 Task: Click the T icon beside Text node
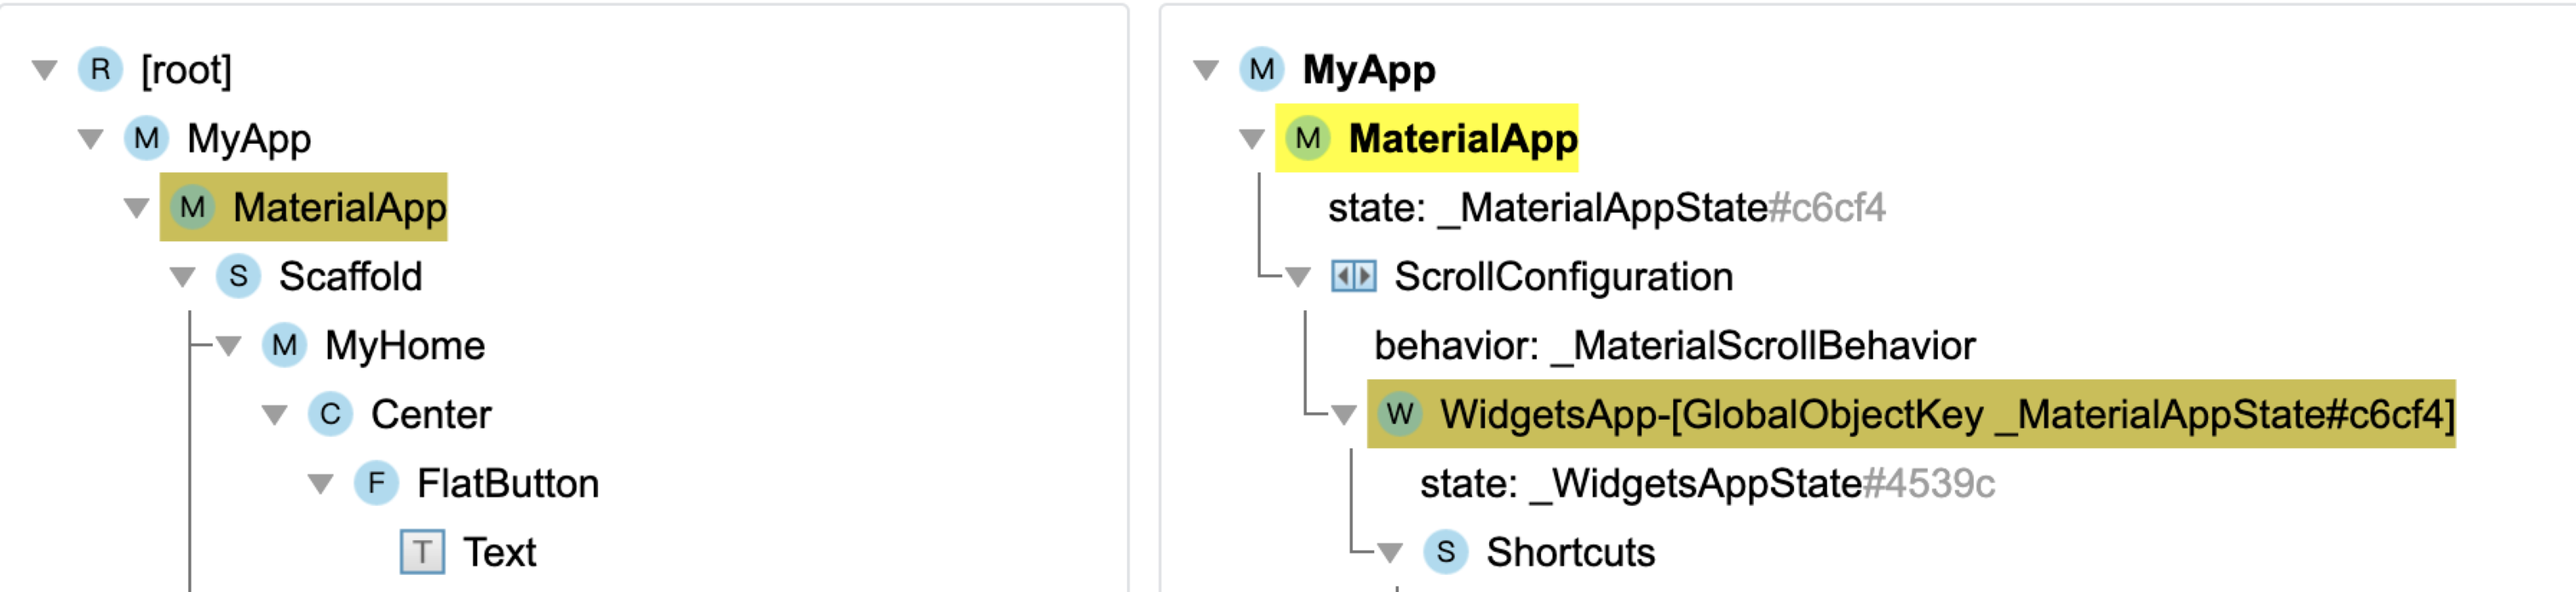[x=422, y=552]
